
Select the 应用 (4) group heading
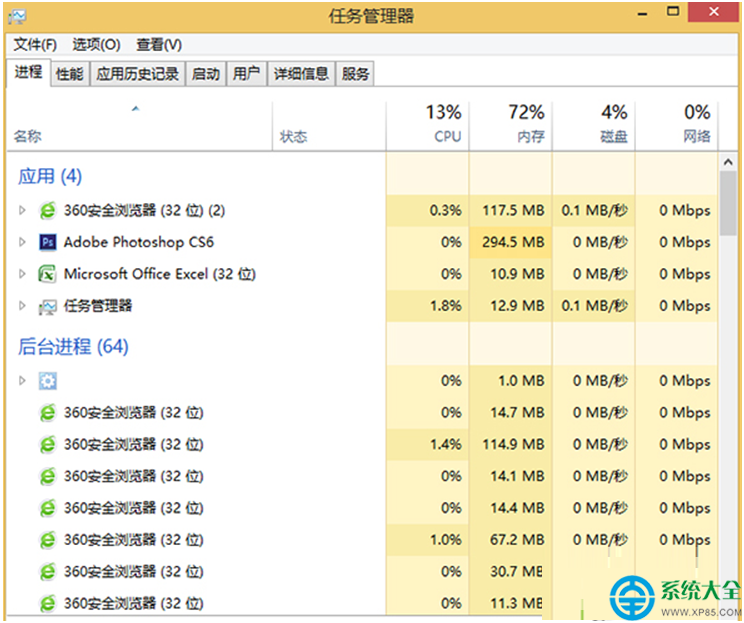tap(50, 177)
